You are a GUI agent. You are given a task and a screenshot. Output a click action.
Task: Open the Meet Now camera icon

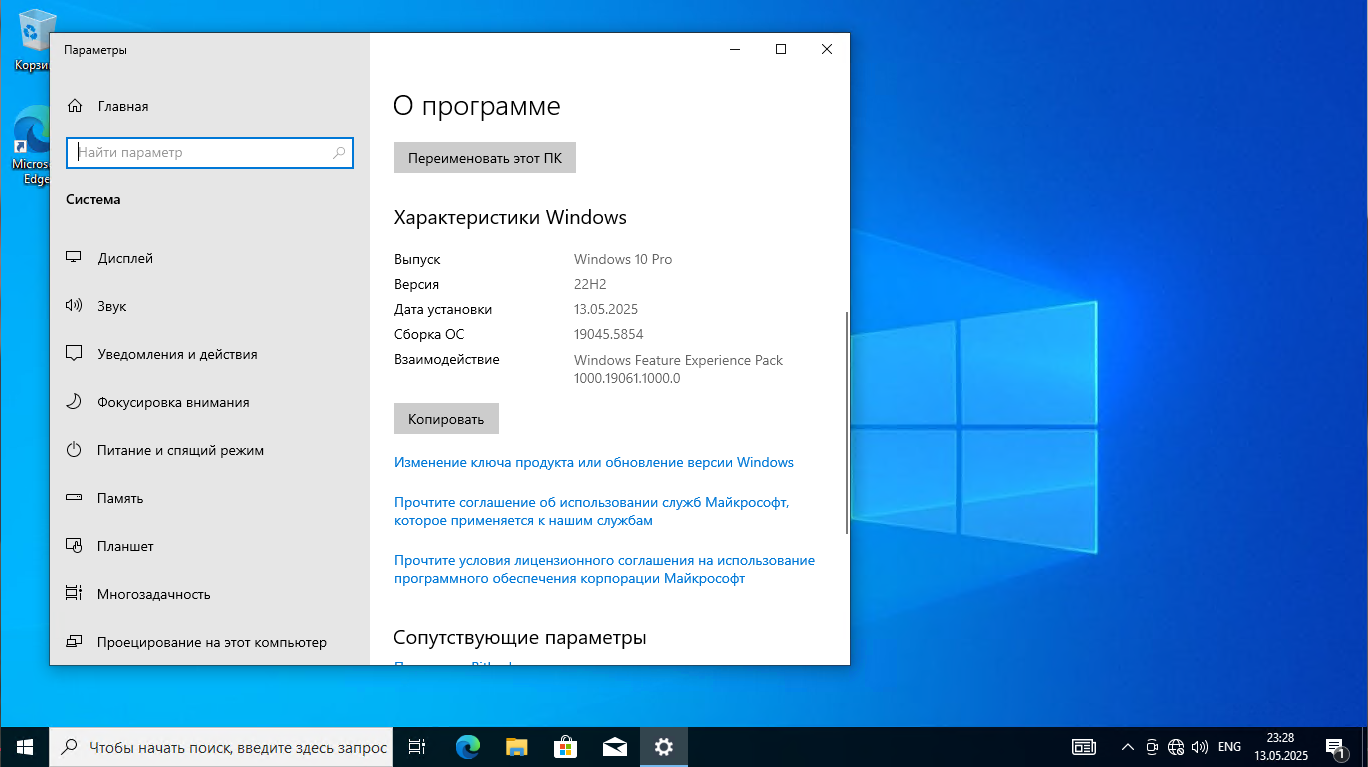click(1152, 747)
